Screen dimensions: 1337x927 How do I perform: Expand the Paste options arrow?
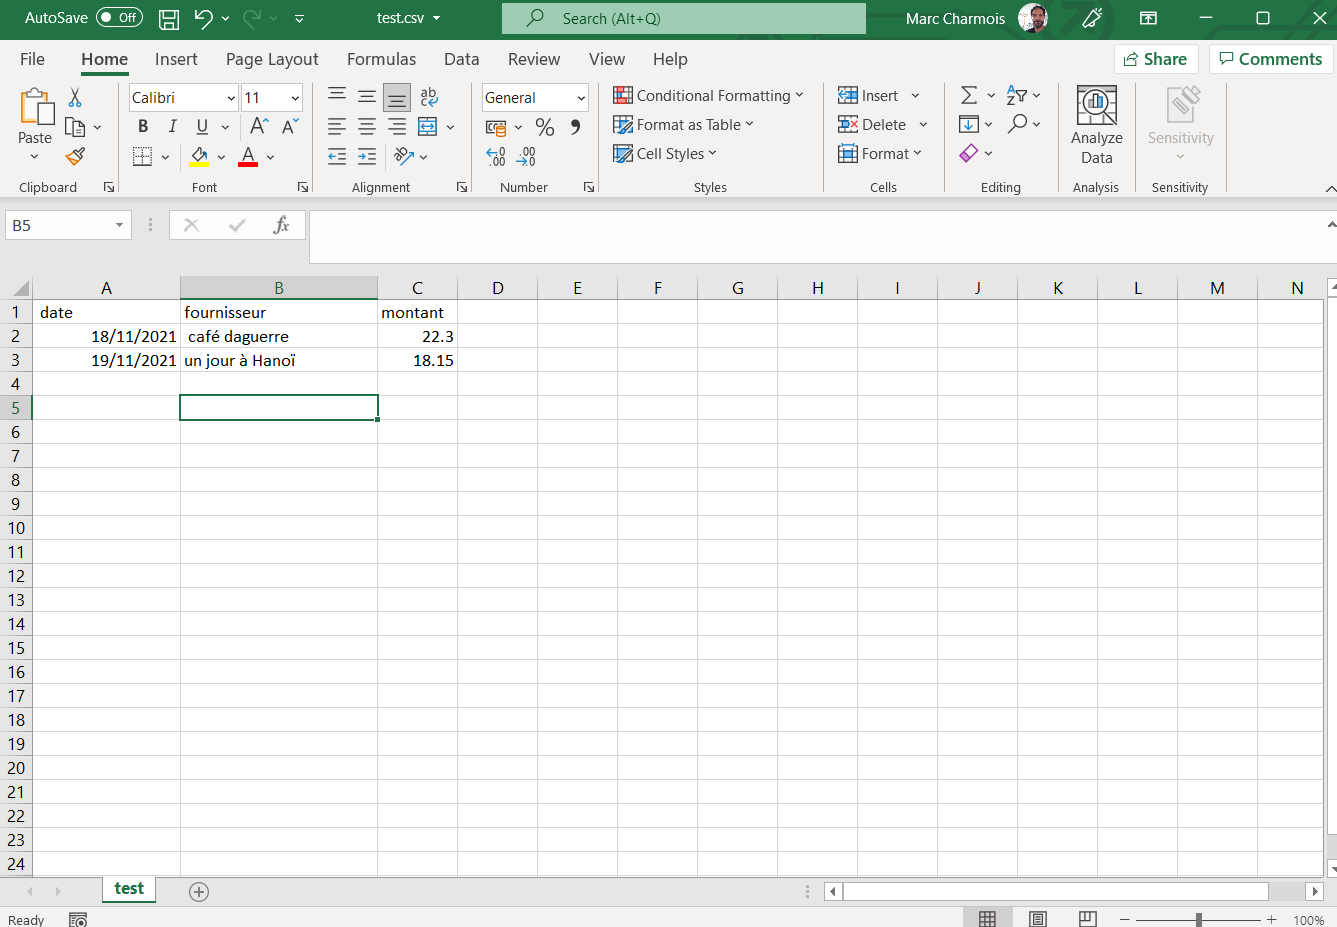34,157
